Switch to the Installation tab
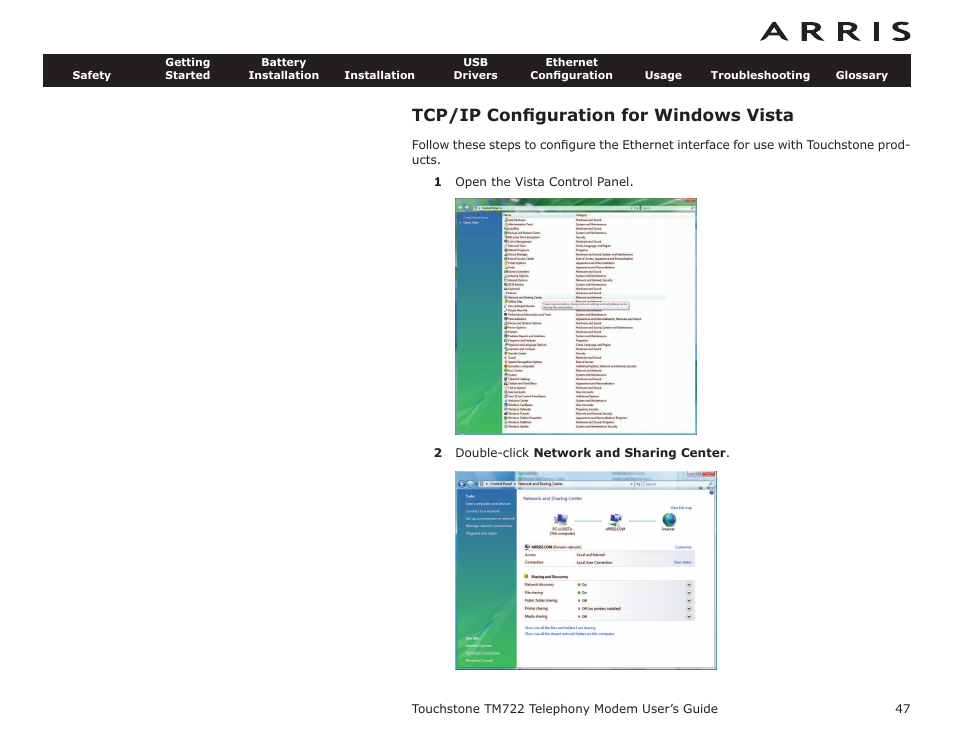The height and width of the screenshot is (738, 954). [379, 75]
